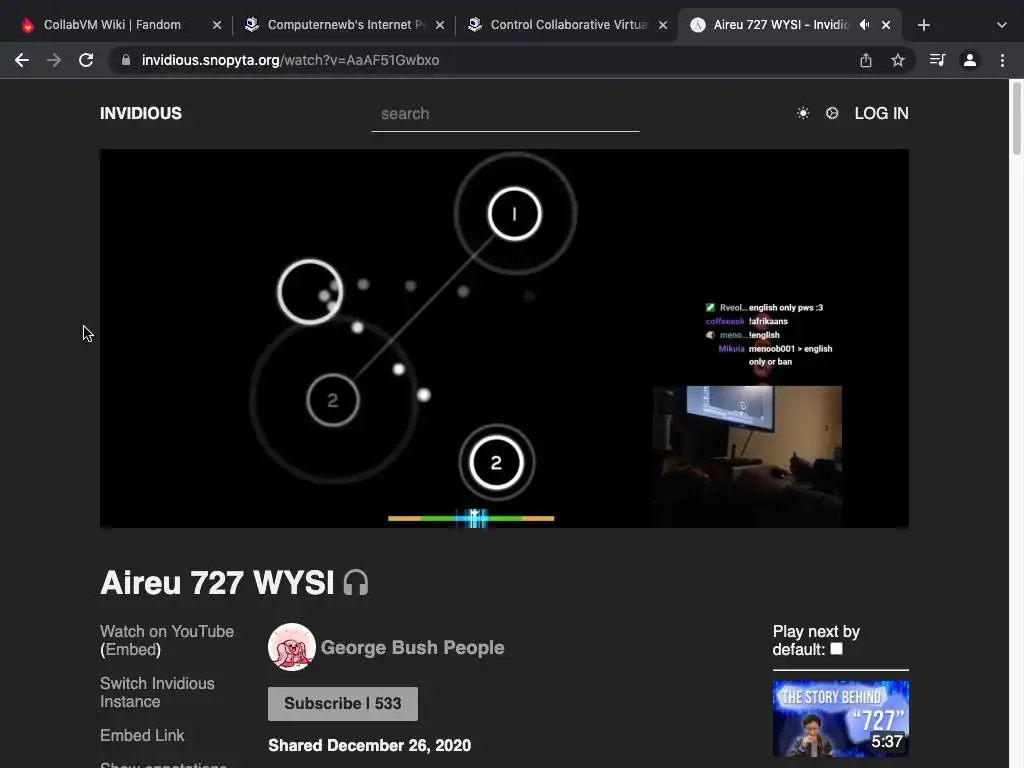View site info via the lock icon
The width and height of the screenshot is (1024, 768).
click(126, 60)
